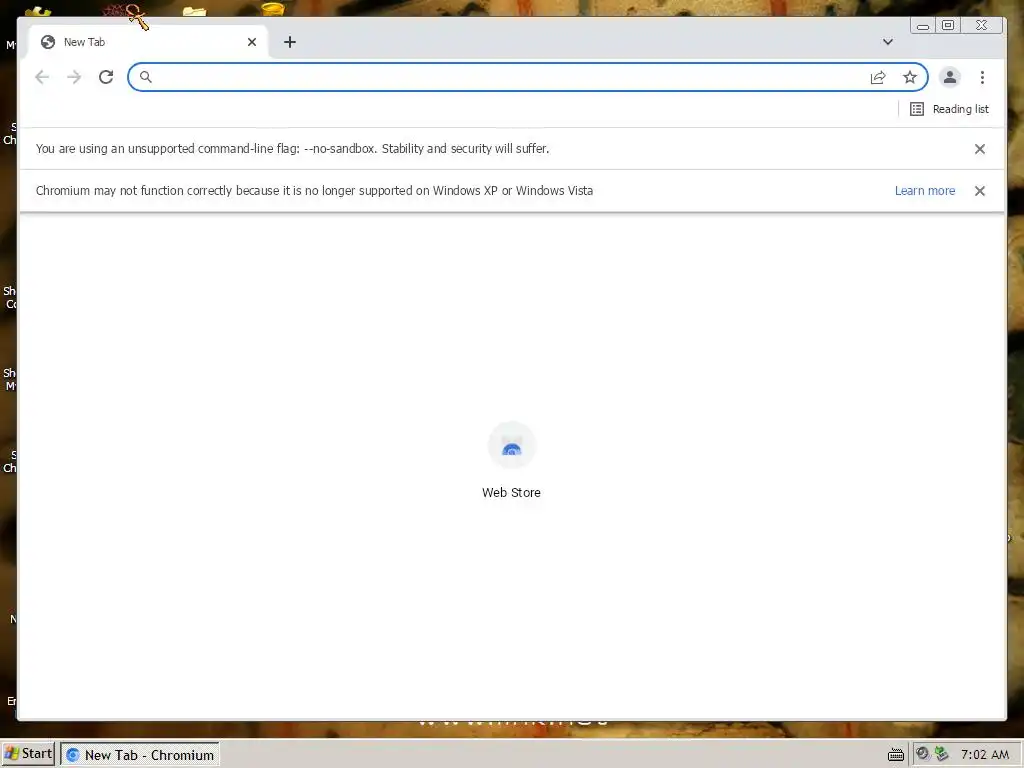
Task: Select the New Tab tab
Action: coord(148,42)
